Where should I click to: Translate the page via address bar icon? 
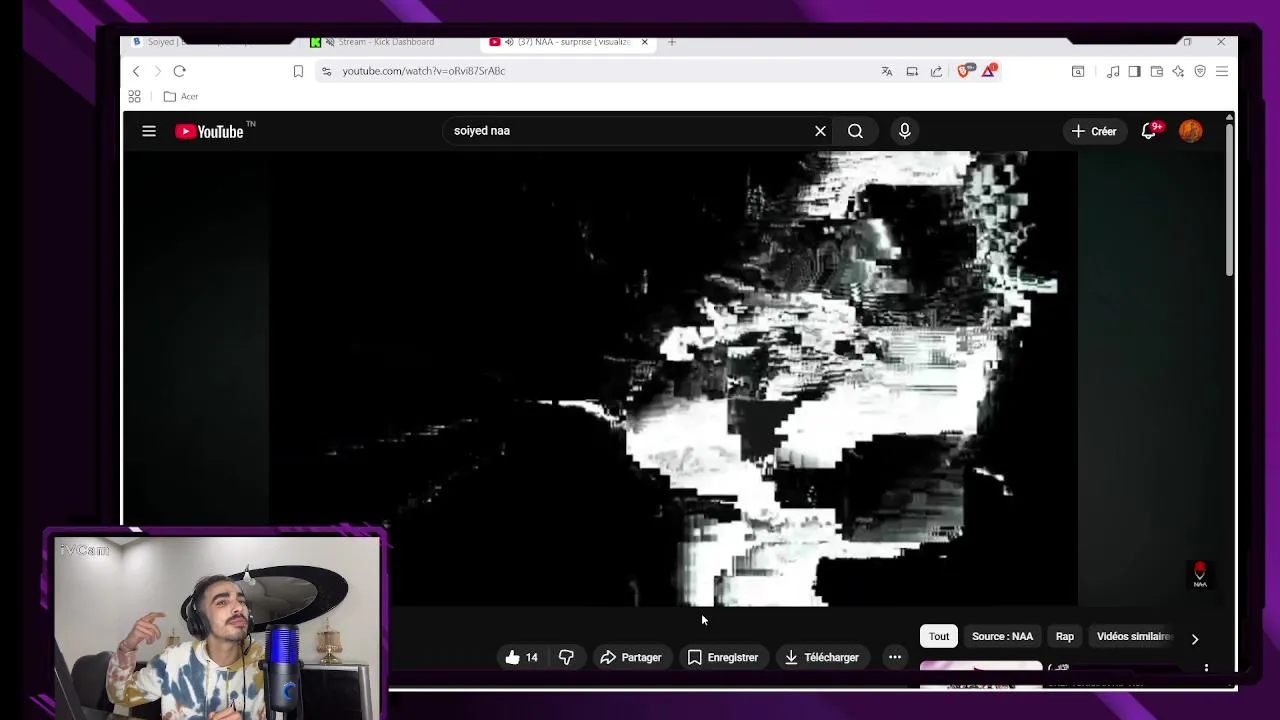tap(887, 71)
